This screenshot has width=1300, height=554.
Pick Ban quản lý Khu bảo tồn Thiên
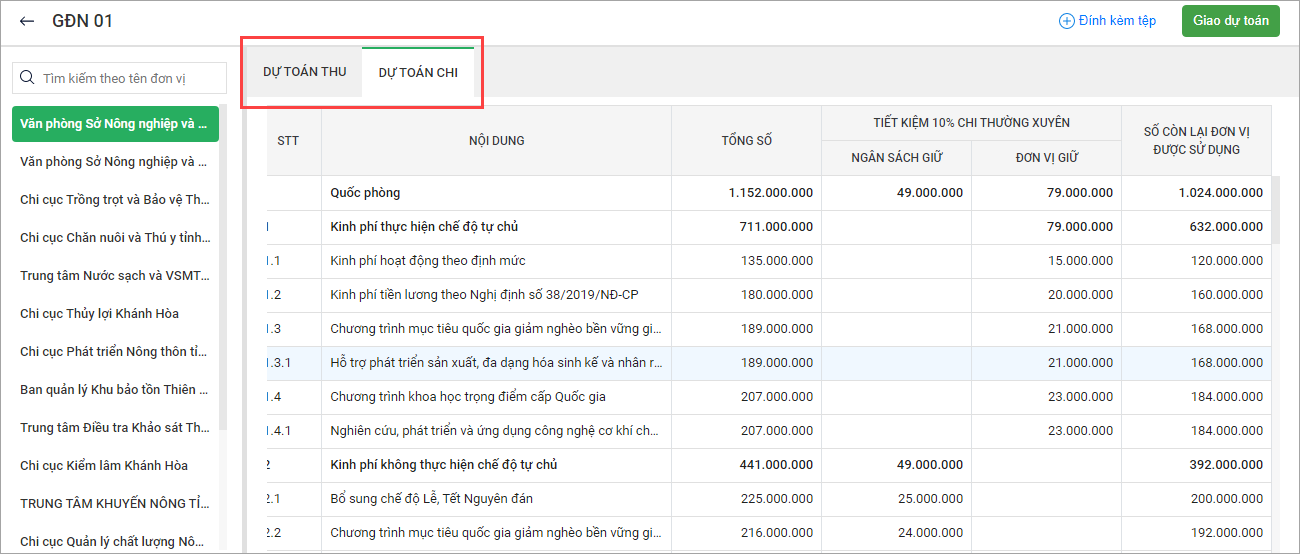(113, 389)
